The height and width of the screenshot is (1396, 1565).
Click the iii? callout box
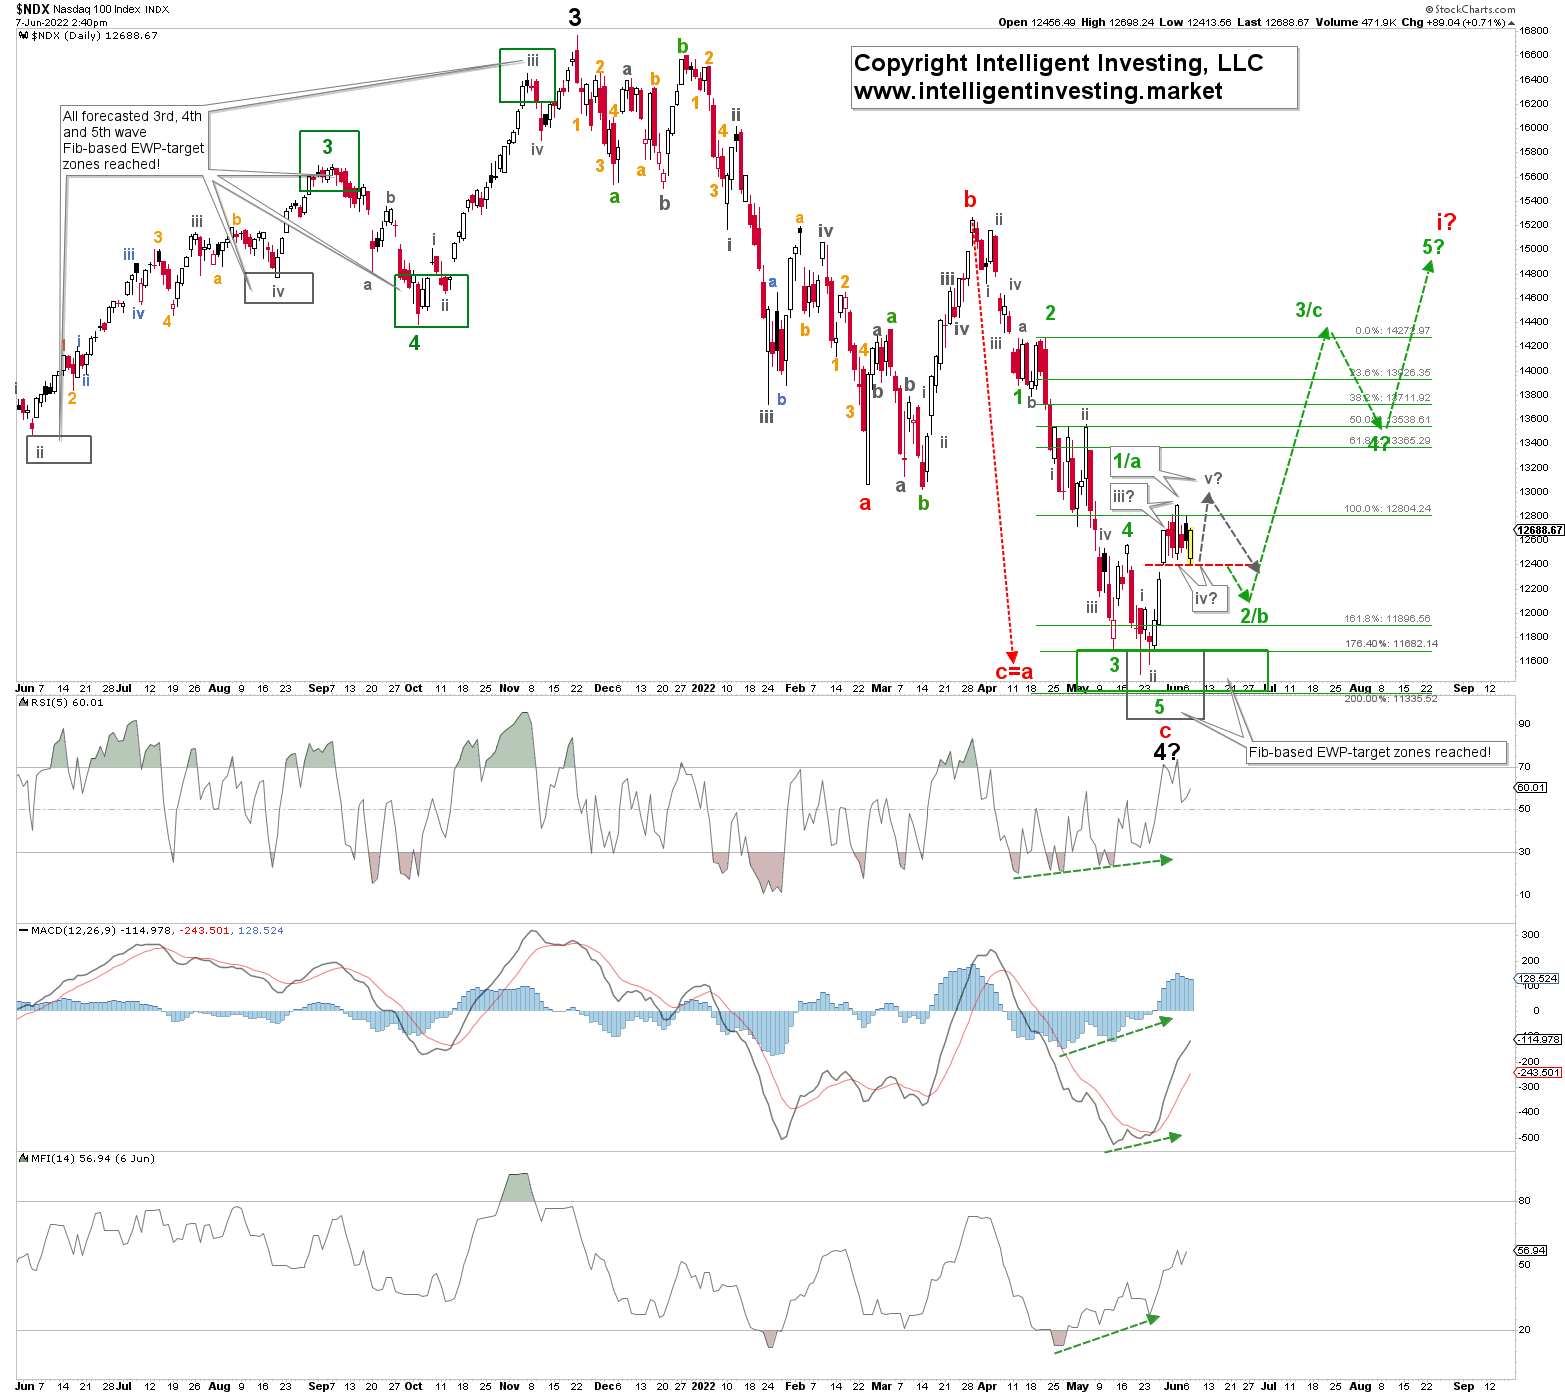tap(1129, 496)
